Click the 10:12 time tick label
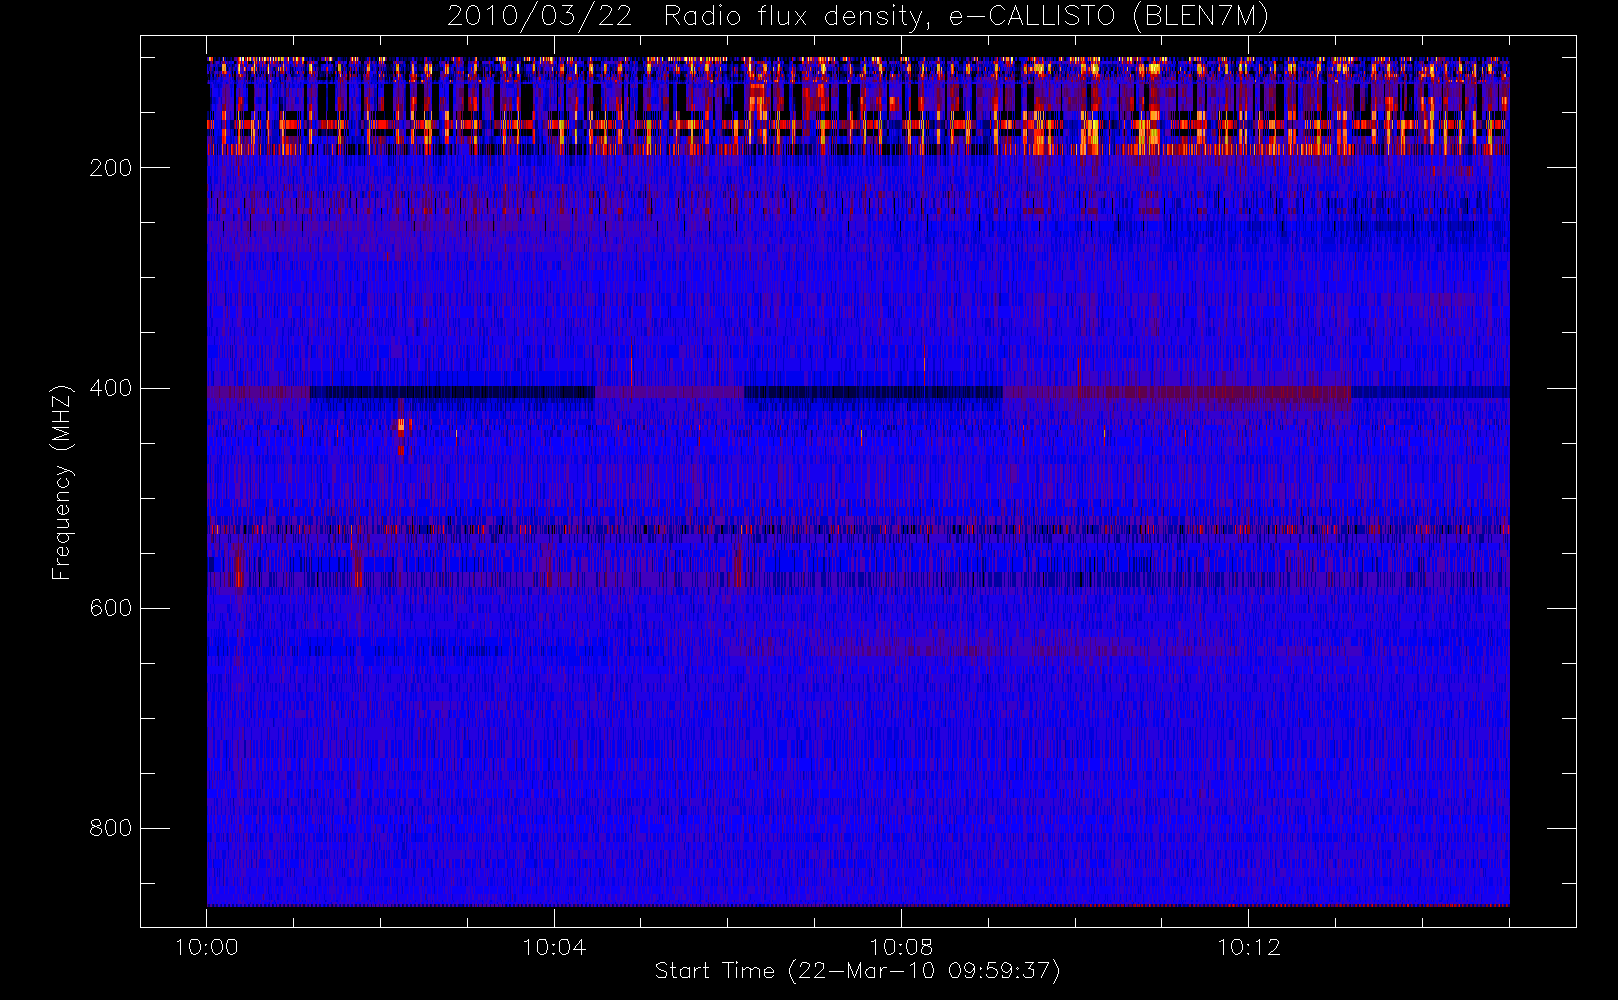 pyautogui.click(x=1248, y=947)
